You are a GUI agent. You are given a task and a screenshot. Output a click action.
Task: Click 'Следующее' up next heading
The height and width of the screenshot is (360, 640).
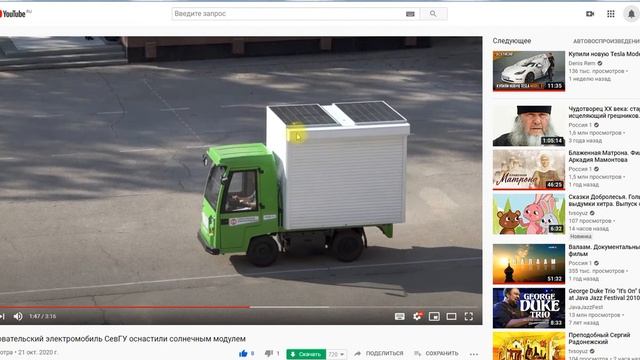pos(512,41)
